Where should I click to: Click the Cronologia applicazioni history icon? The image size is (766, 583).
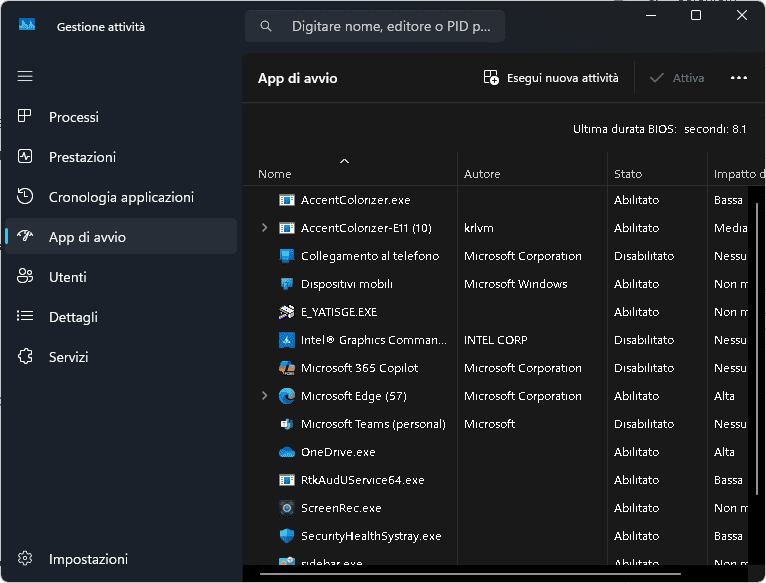point(26,197)
